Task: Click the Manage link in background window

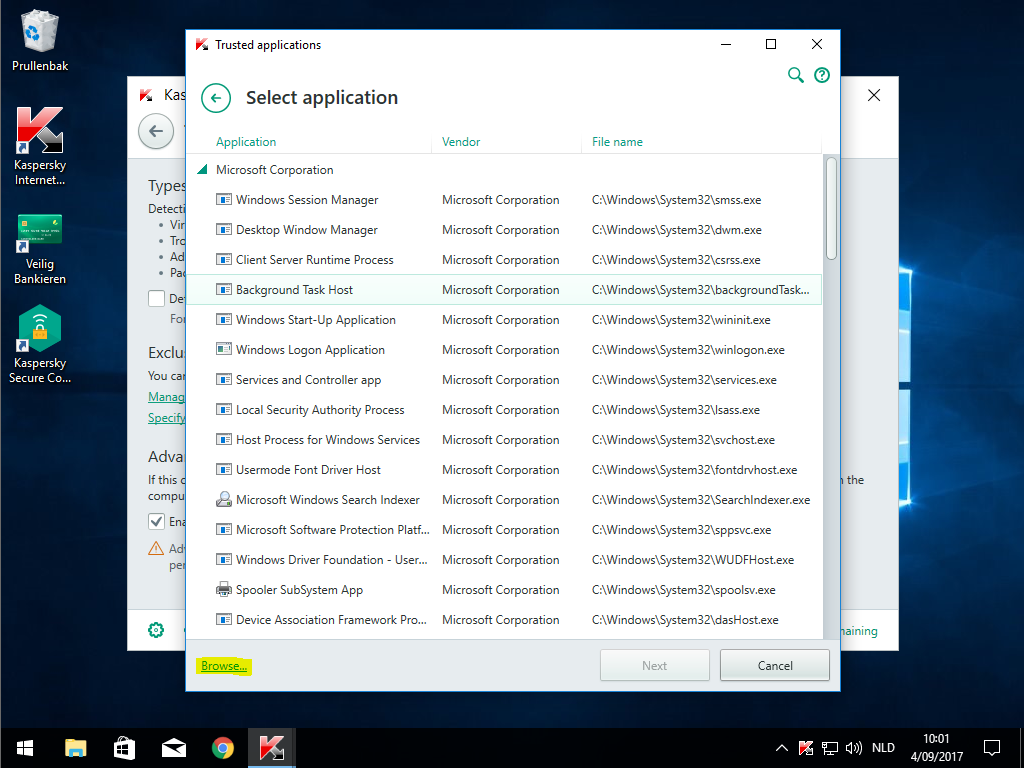Action: point(167,396)
